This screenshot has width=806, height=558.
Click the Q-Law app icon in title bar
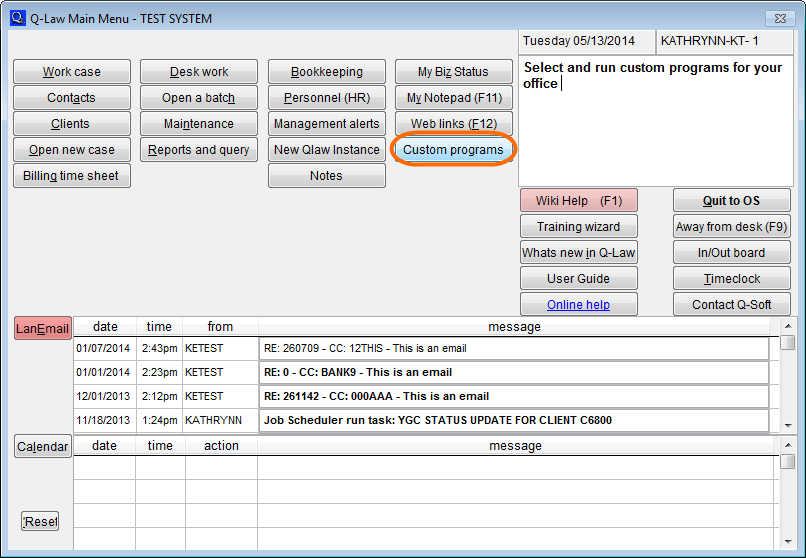click(x=17, y=18)
